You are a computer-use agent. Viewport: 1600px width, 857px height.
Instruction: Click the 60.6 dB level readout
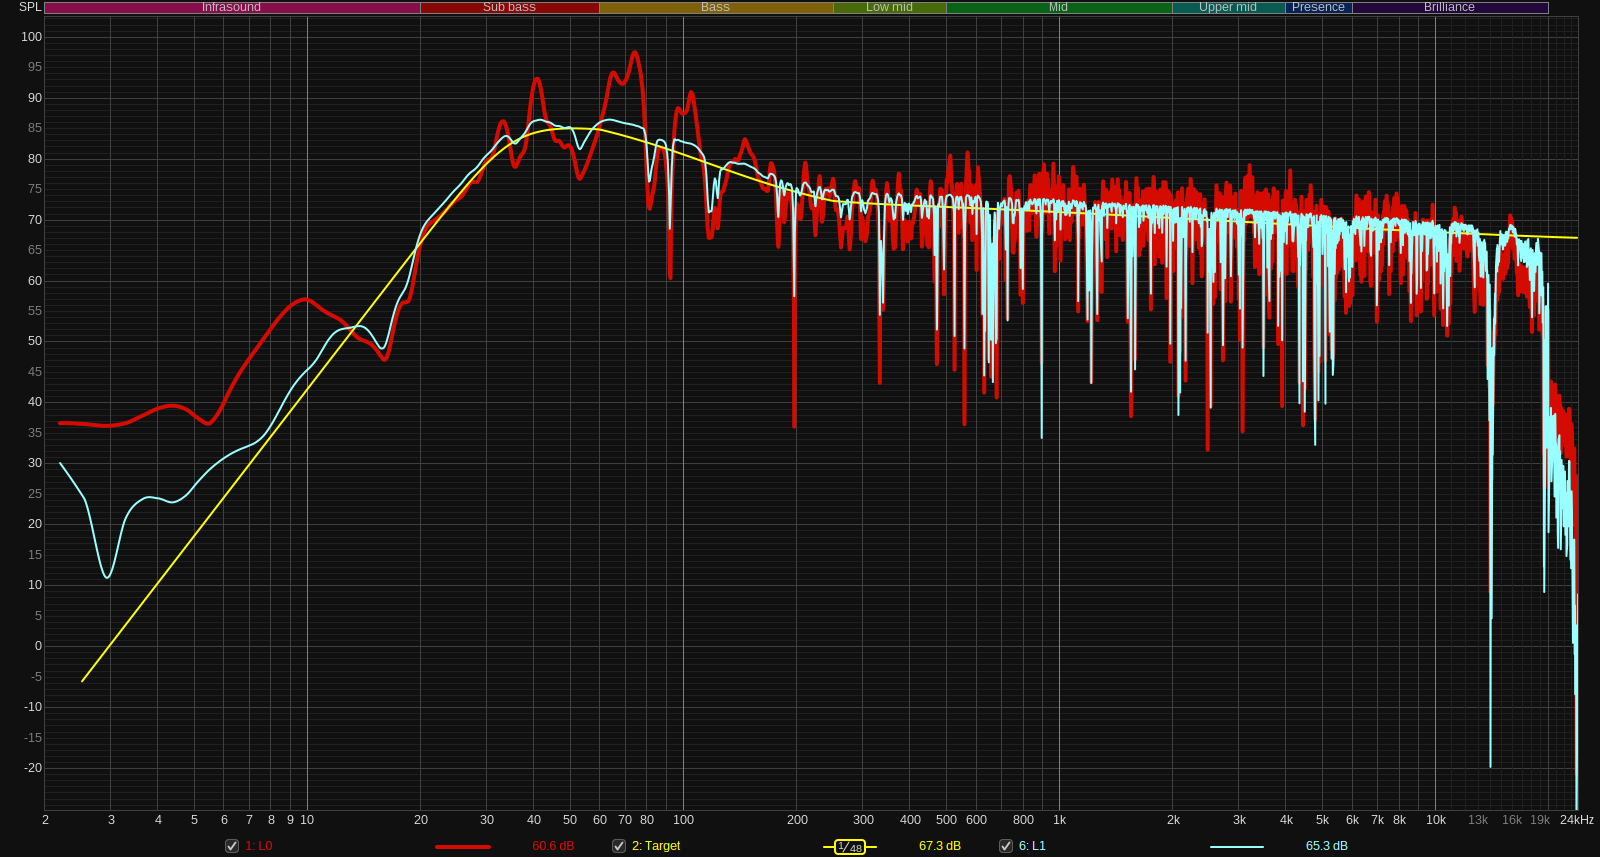pos(553,846)
